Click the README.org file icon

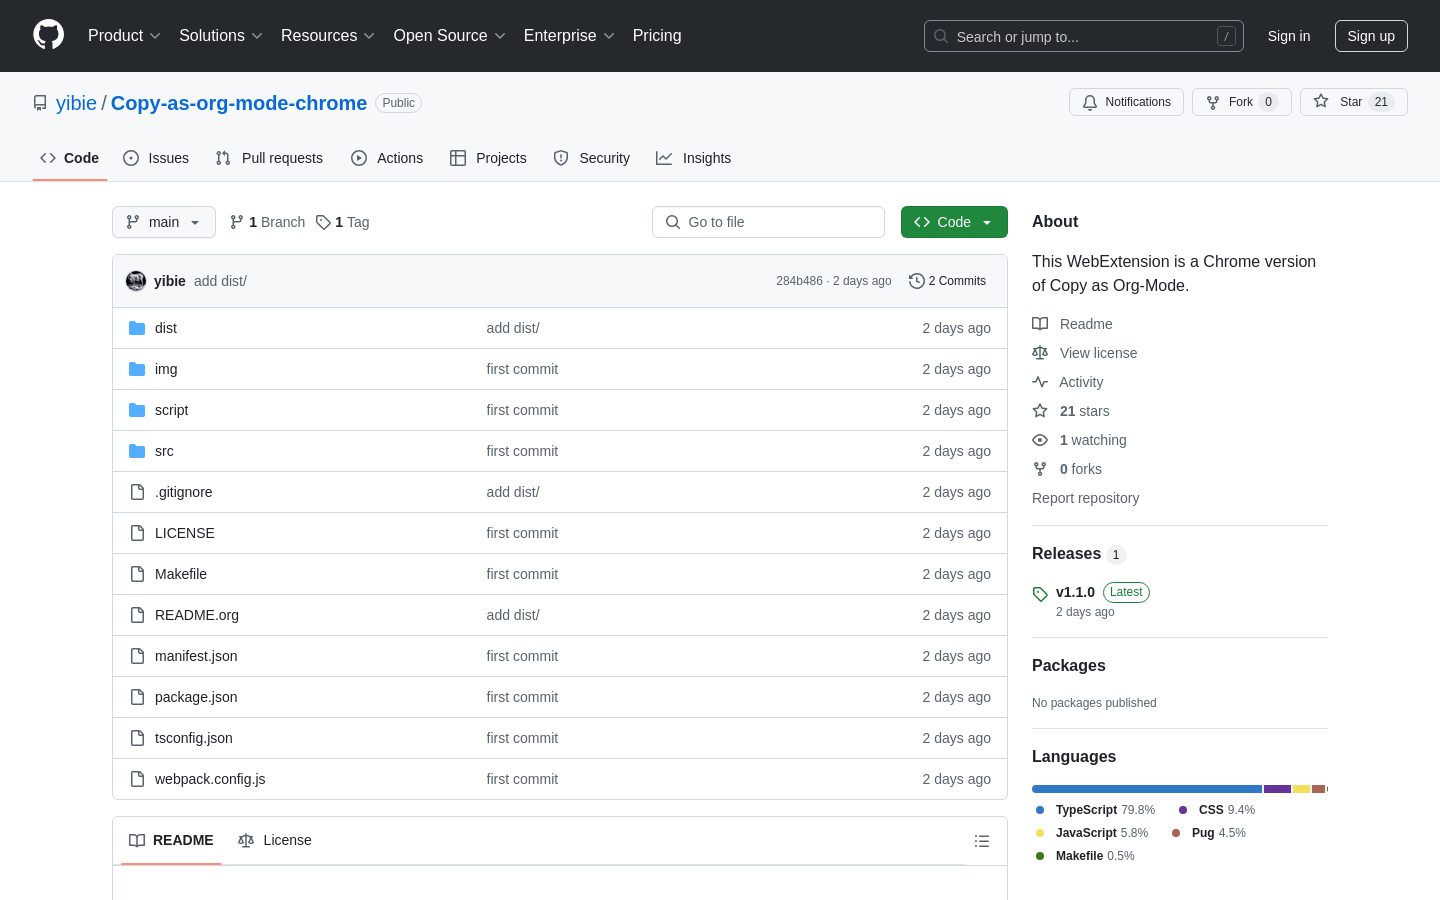point(137,615)
